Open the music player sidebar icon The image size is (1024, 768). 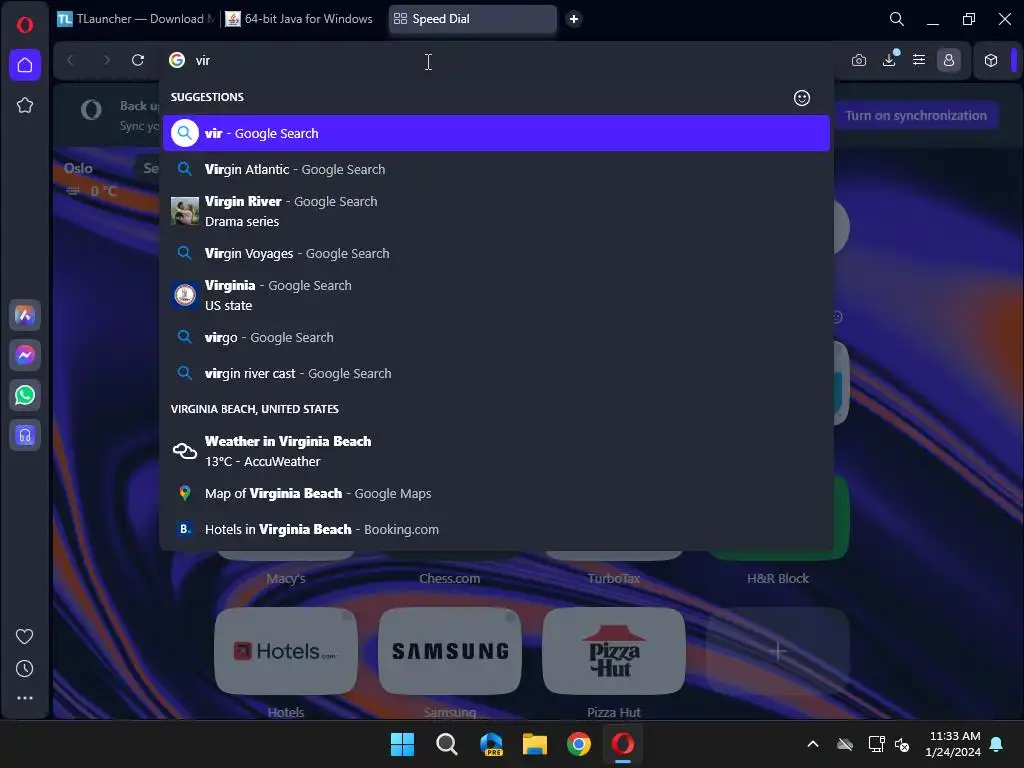click(25, 435)
